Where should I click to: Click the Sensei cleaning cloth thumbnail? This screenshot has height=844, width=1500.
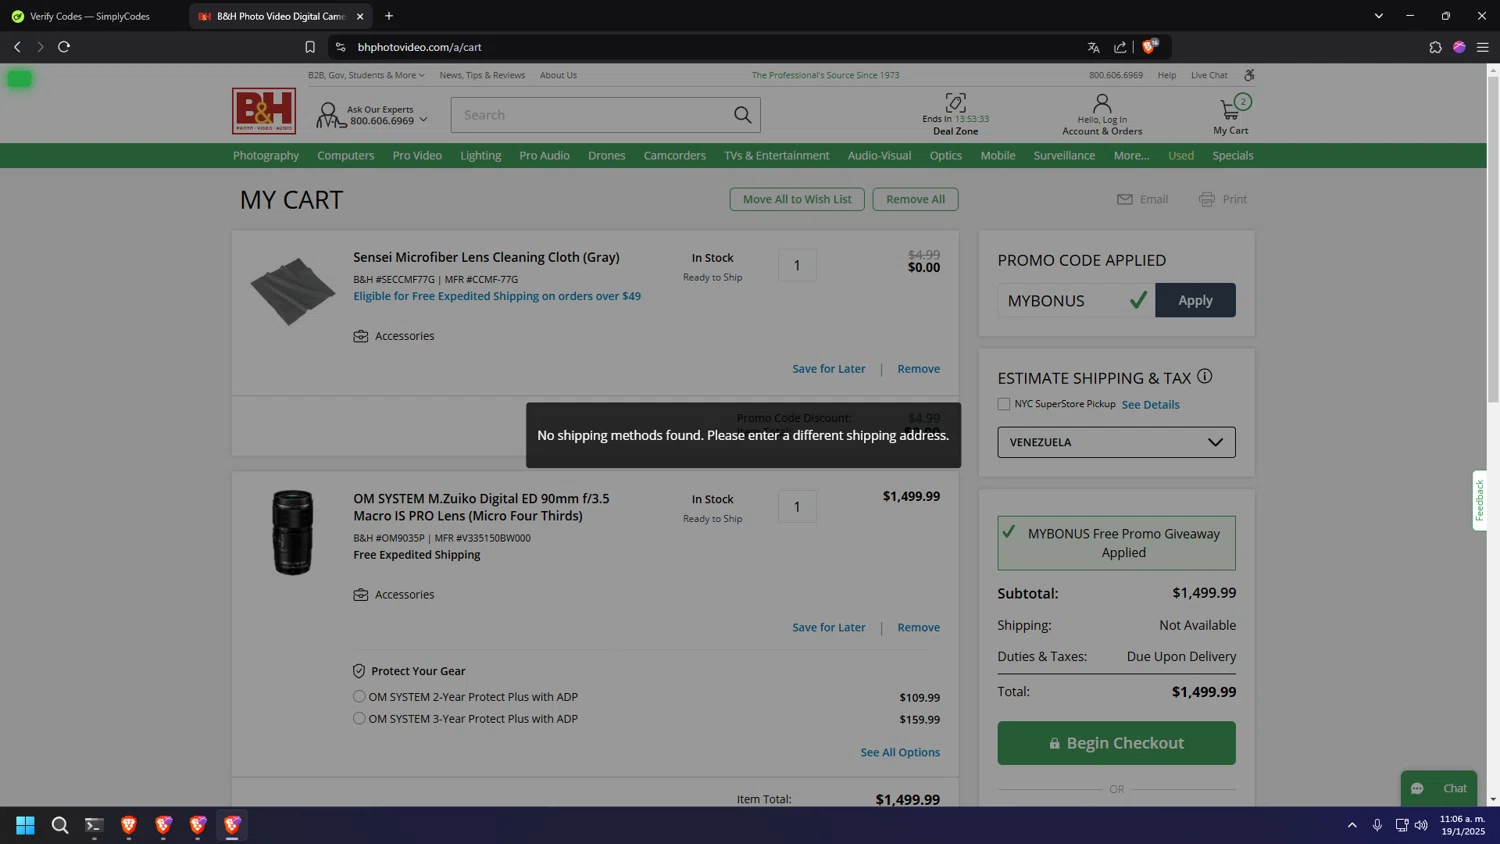pos(293,291)
